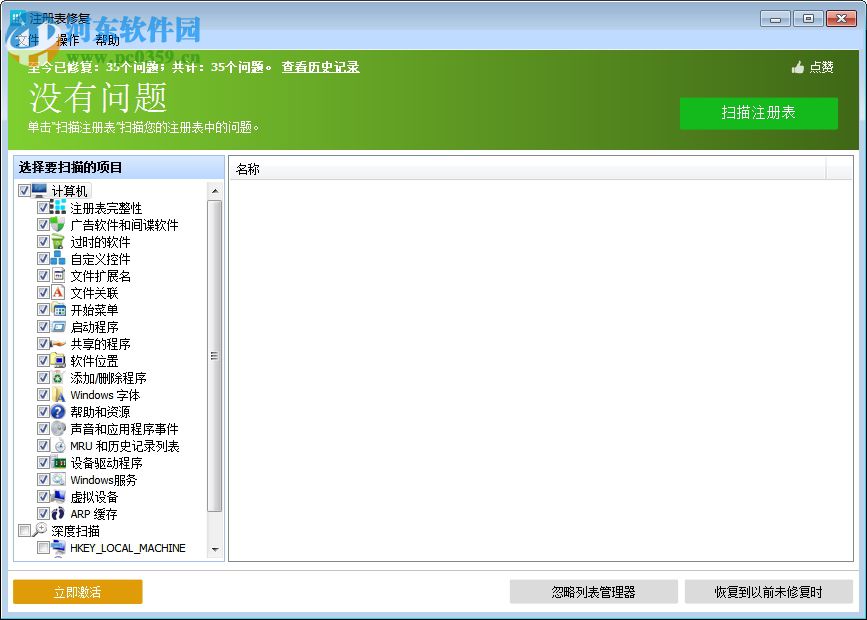
Task: Click the 帮助和资源 question mark icon
Action: point(58,411)
